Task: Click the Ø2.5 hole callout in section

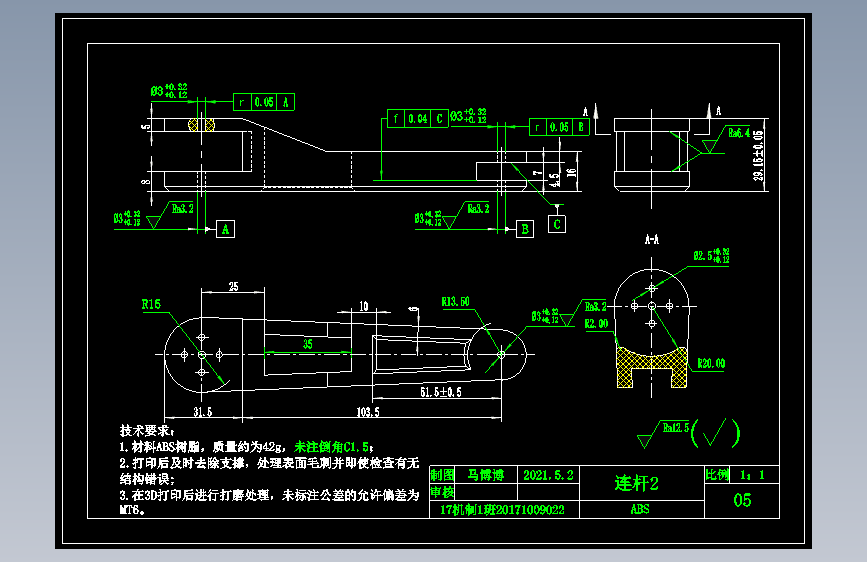Action: (x=711, y=256)
